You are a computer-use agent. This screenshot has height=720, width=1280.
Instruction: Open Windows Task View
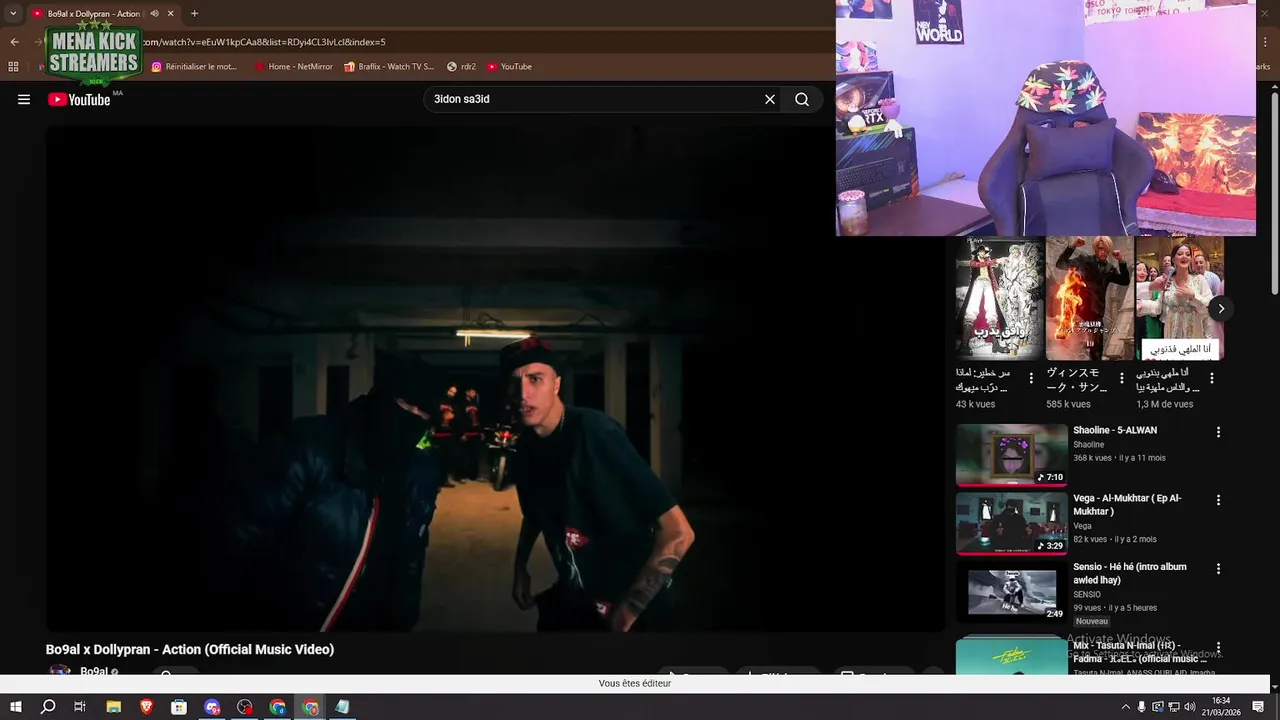pos(80,707)
